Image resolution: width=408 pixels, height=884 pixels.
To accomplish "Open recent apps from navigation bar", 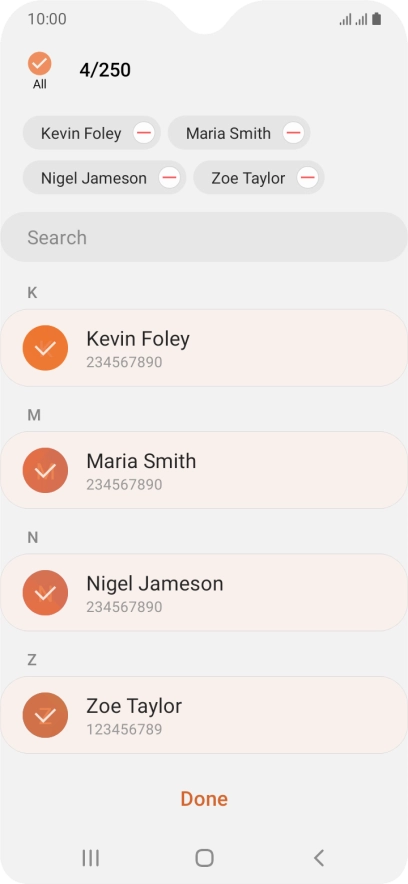I will coord(90,858).
